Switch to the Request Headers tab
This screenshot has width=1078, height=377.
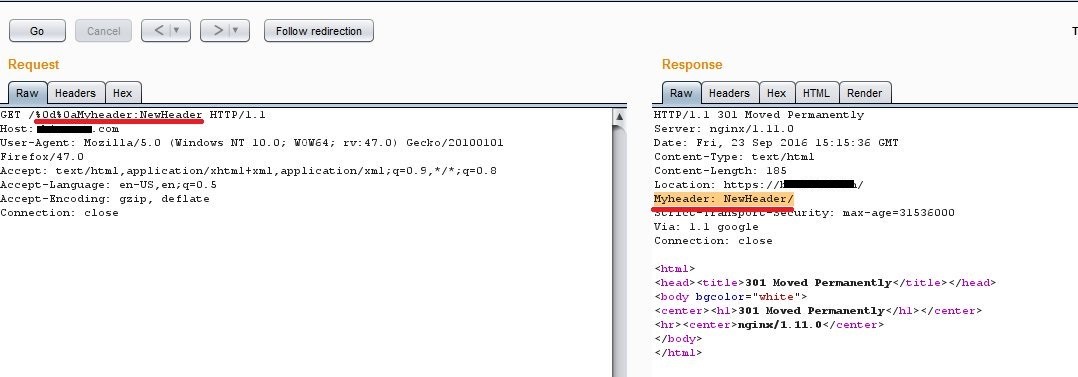[x=75, y=93]
